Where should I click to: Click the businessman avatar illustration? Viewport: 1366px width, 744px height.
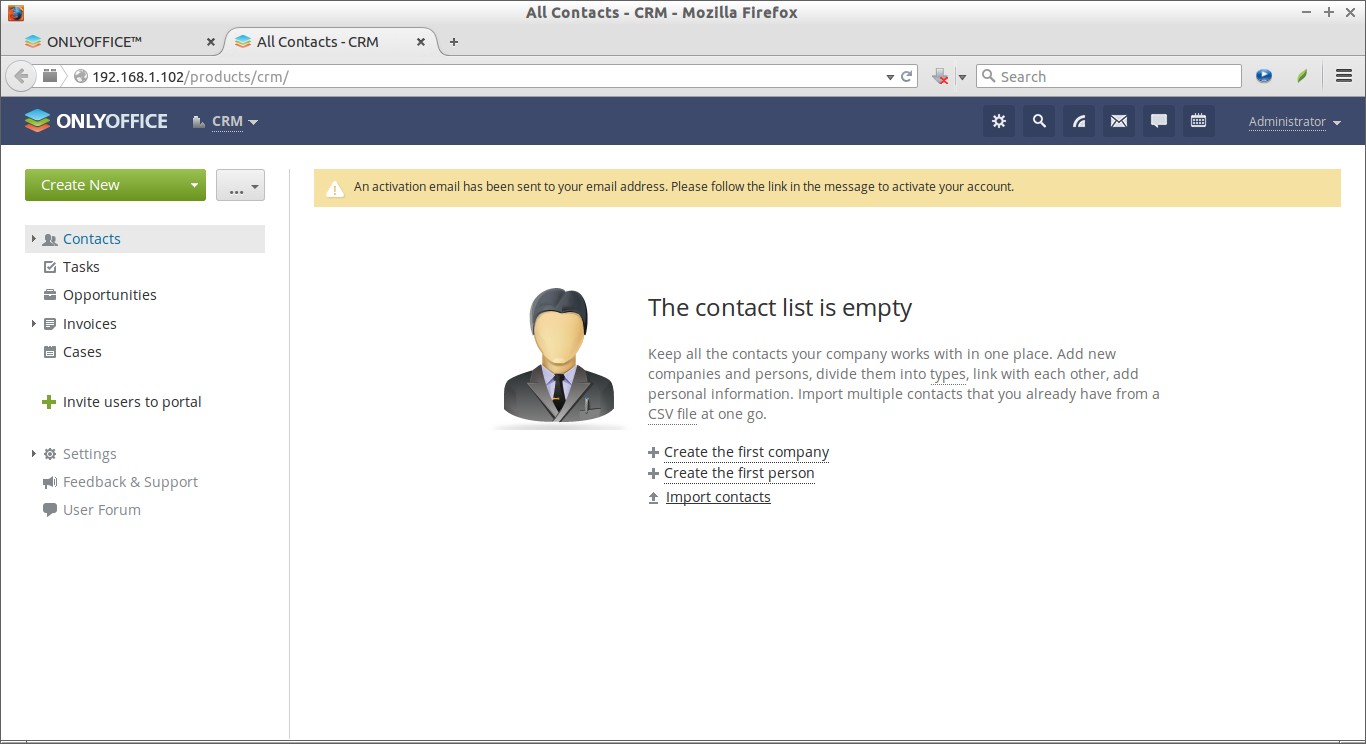coord(559,358)
